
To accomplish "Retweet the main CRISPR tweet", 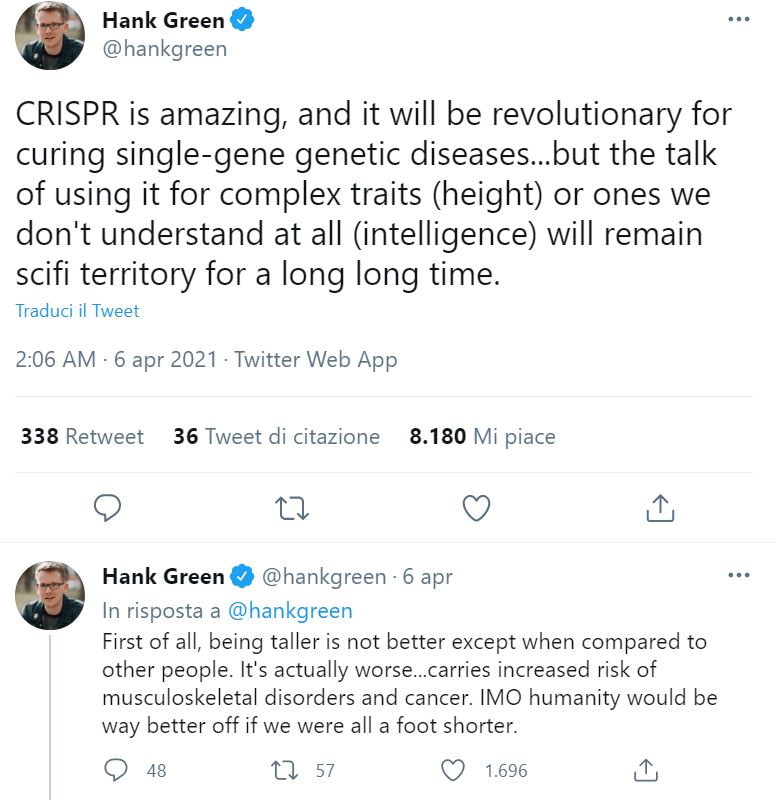I will [291, 508].
